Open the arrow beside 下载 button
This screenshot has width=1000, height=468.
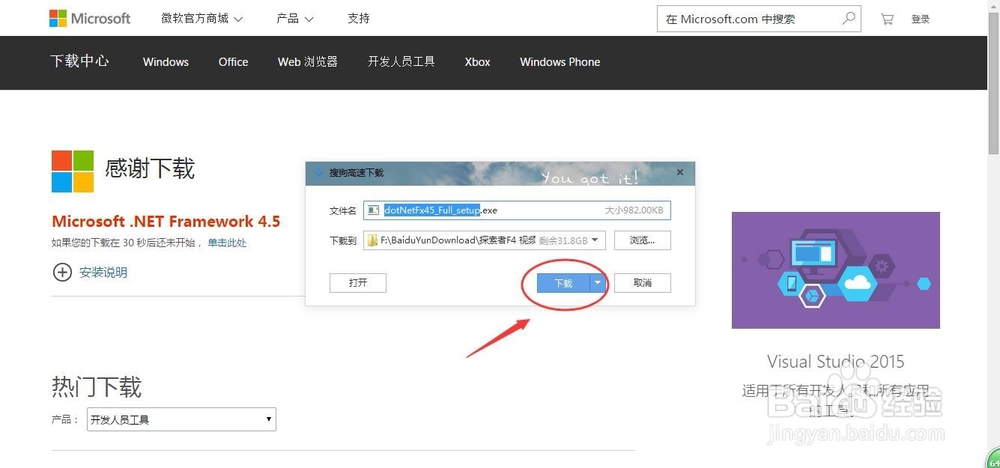(x=598, y=283)
